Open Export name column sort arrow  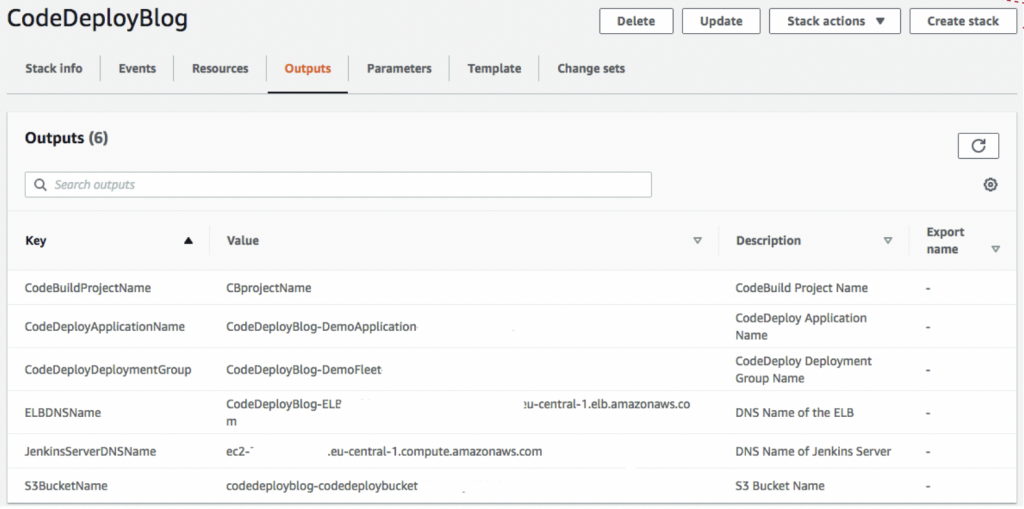pyautogui.click(x=995, y=249)
